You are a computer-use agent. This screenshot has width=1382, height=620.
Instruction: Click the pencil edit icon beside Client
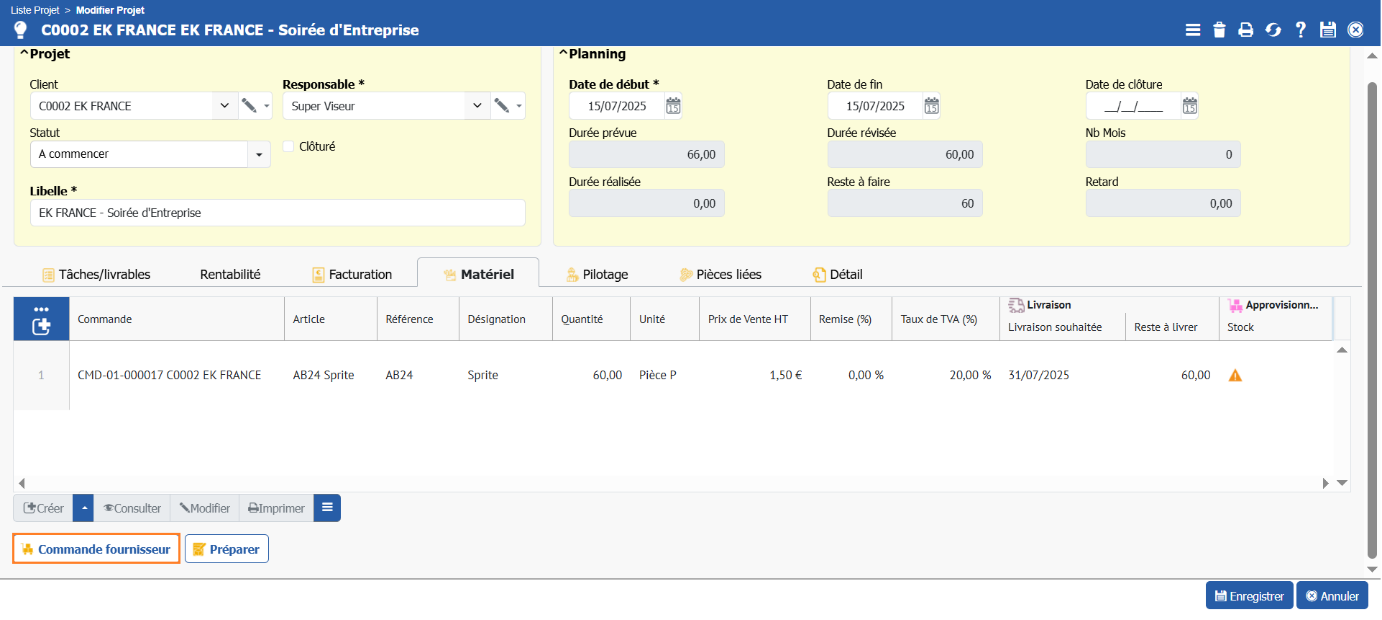(x=249, y=106)
